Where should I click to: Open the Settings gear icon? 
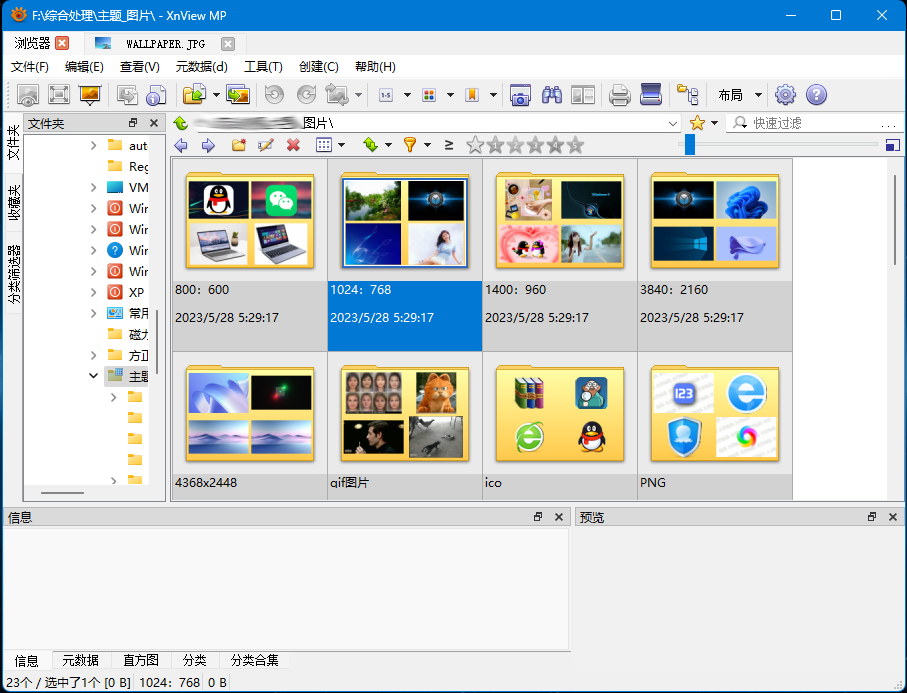point(785,95)
